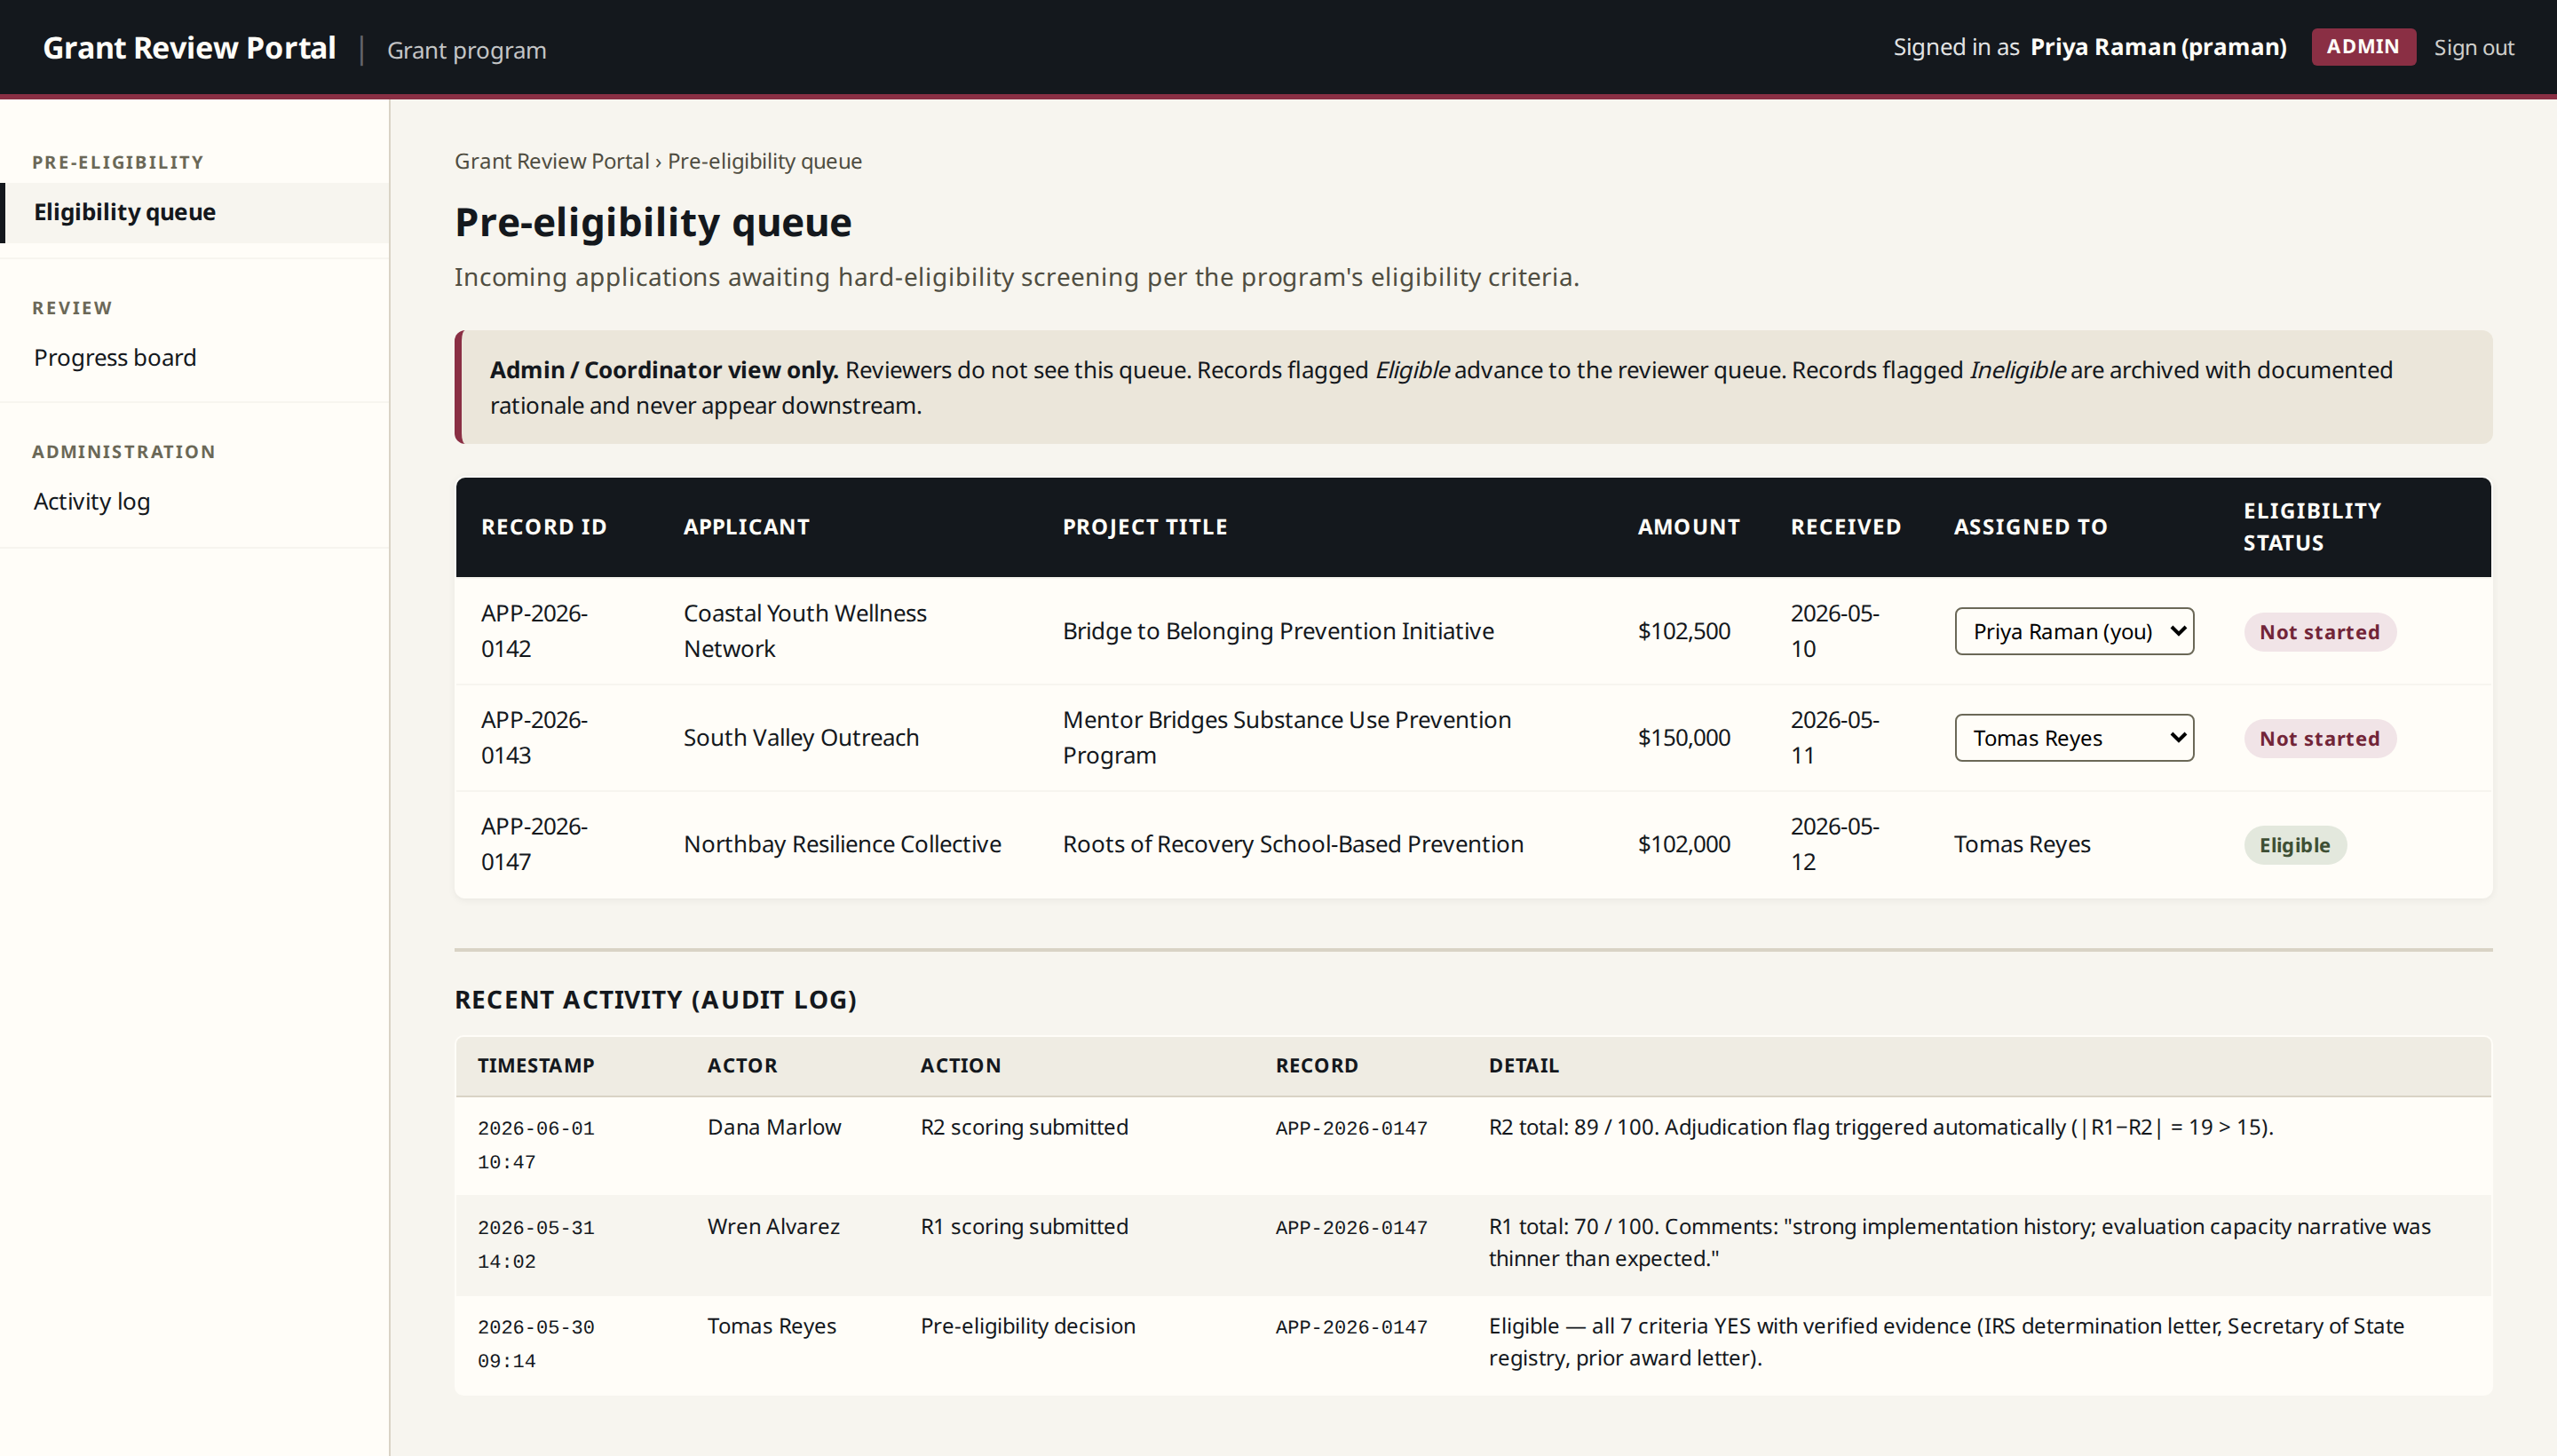The width and height of the screenshot is (2557, 1456).
Task: Click the $102,500 amount cell
Action: [x=1684, y=631]
